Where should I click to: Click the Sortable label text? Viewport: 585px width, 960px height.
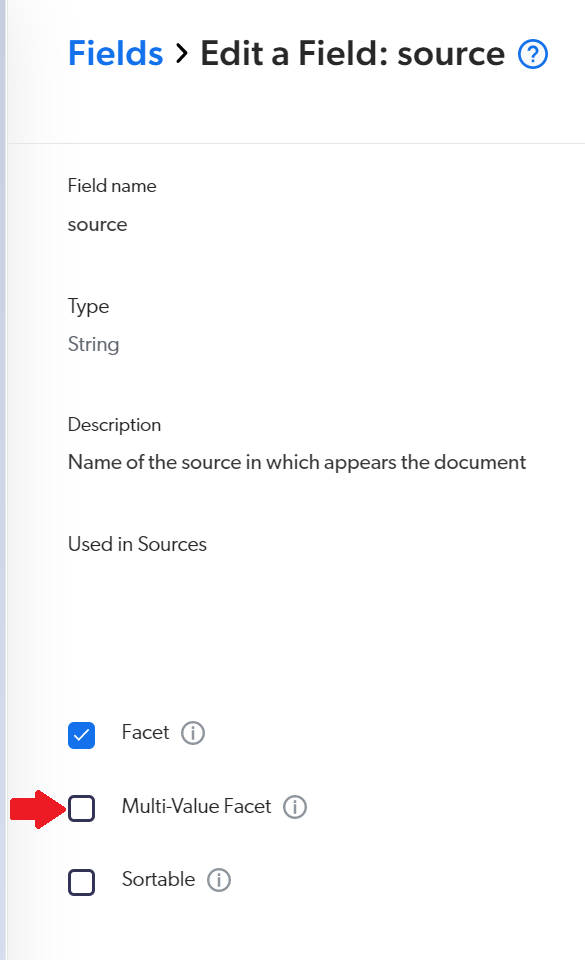(157, 880)
